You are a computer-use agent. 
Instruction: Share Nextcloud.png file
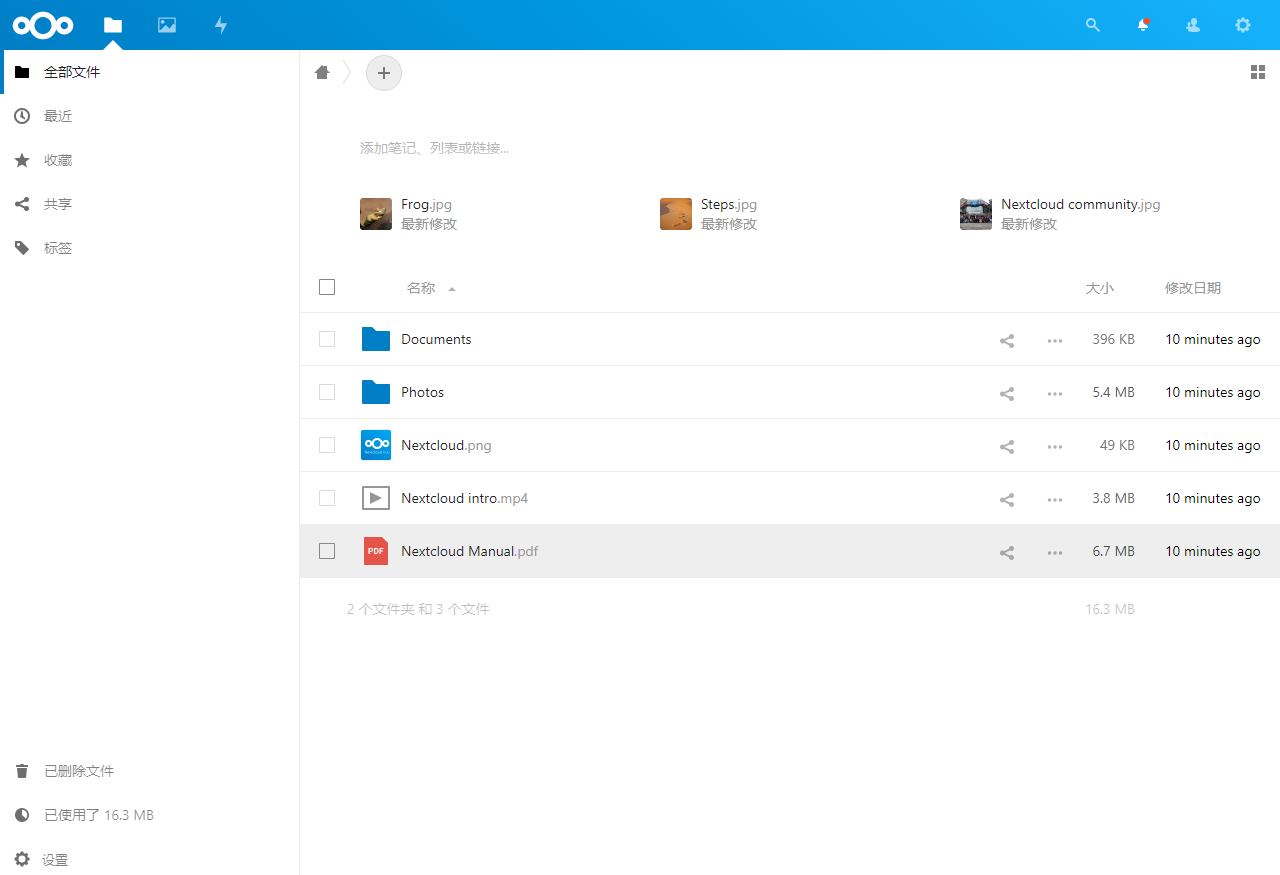1007,446
